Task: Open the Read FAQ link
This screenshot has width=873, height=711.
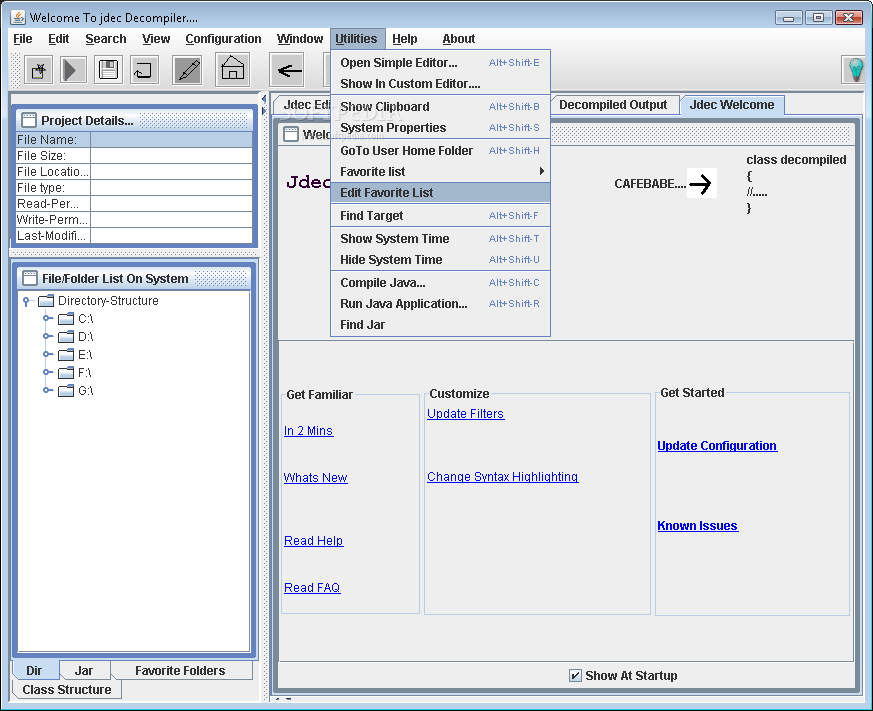Action: [x=312, y=588]
